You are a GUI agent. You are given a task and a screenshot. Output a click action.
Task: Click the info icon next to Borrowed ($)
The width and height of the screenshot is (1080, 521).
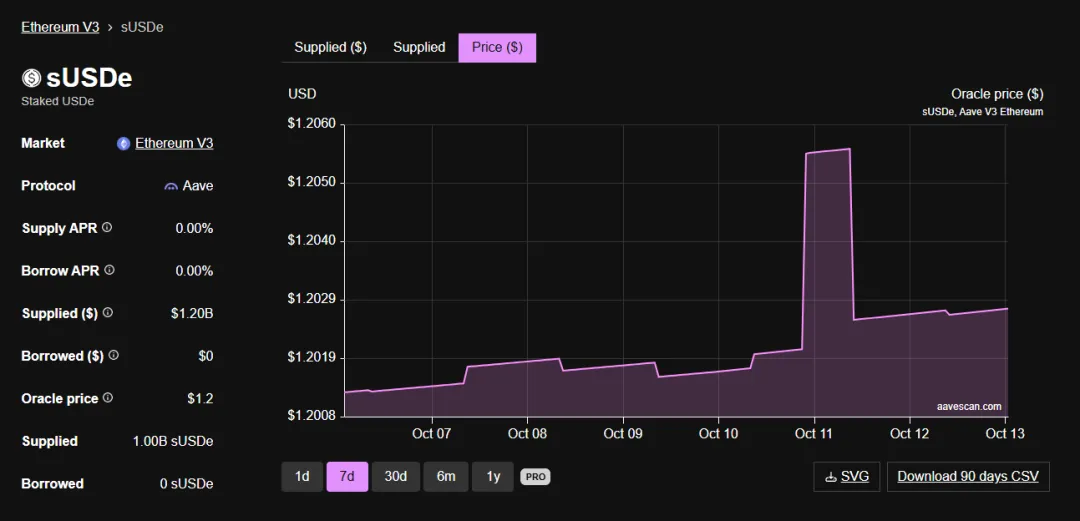pos(113,355)
